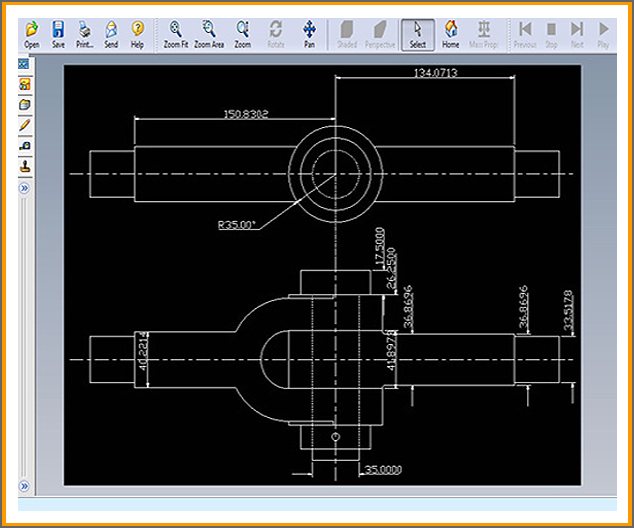Select the Measure tape sidebar icon
The image size is (634, 528).
(25, 146)
